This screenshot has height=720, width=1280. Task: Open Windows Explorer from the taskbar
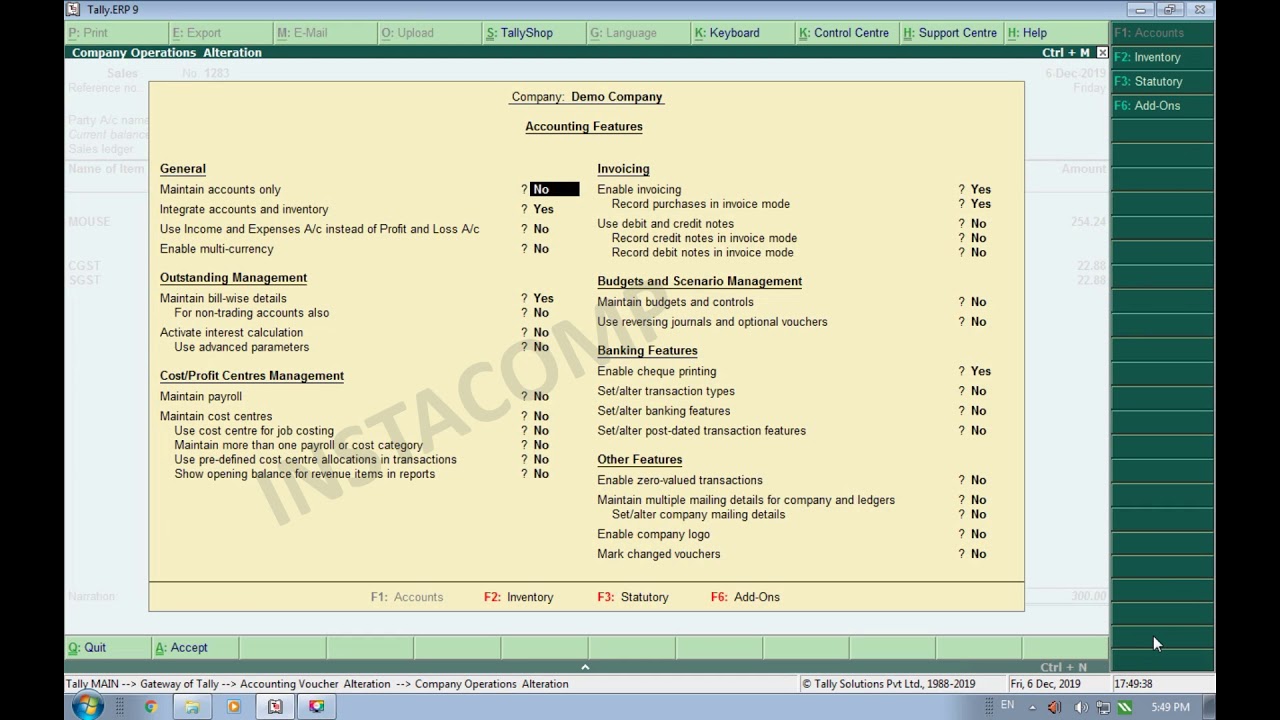(x=192, y=707)
